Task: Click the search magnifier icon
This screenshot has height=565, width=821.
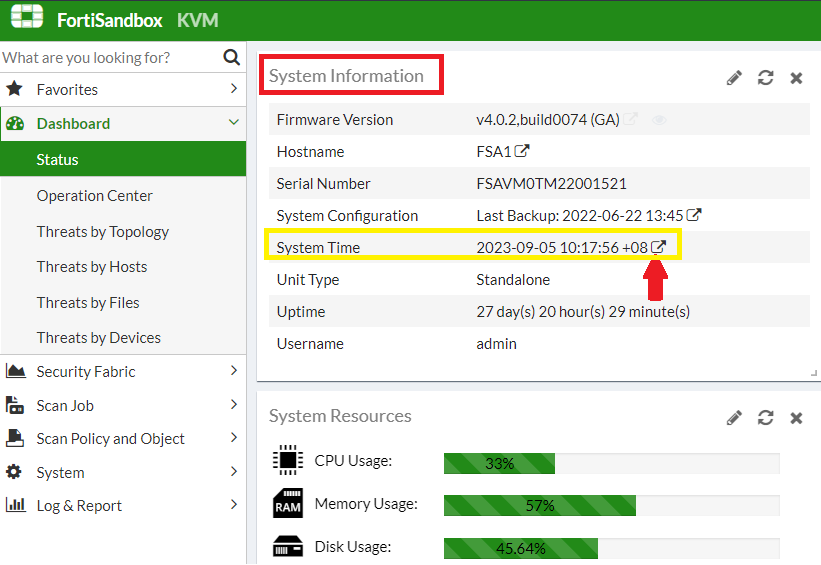Action: [x=231, y=58]
